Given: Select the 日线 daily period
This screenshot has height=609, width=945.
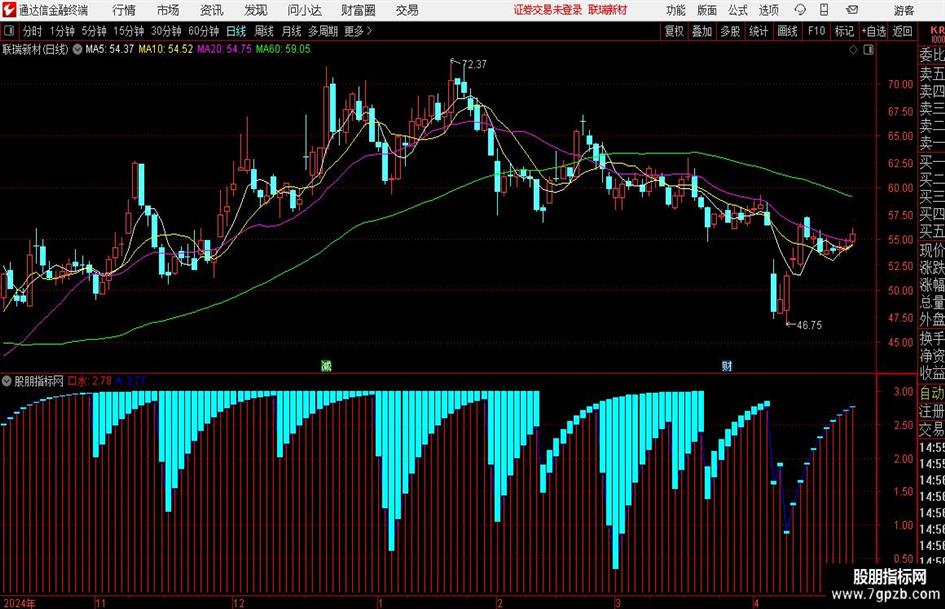Looking at the screenshot, I should click(236, 31).
